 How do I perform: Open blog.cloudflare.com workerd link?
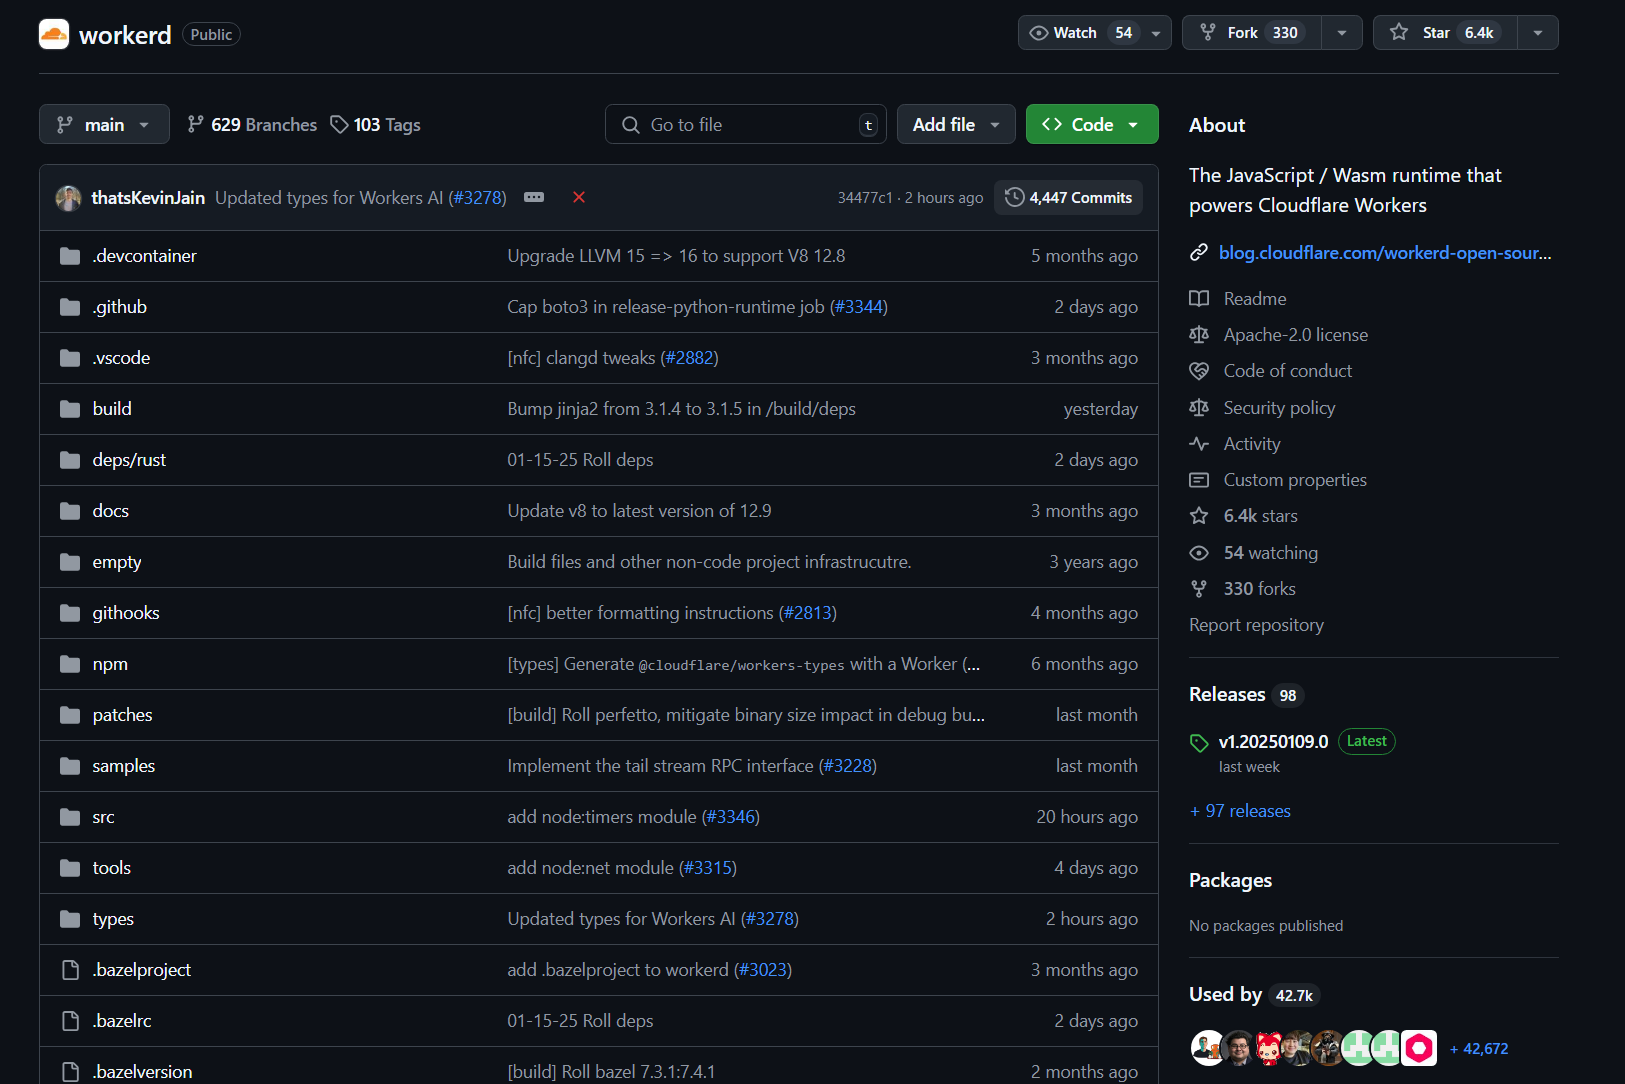[x=1385, y=253]
